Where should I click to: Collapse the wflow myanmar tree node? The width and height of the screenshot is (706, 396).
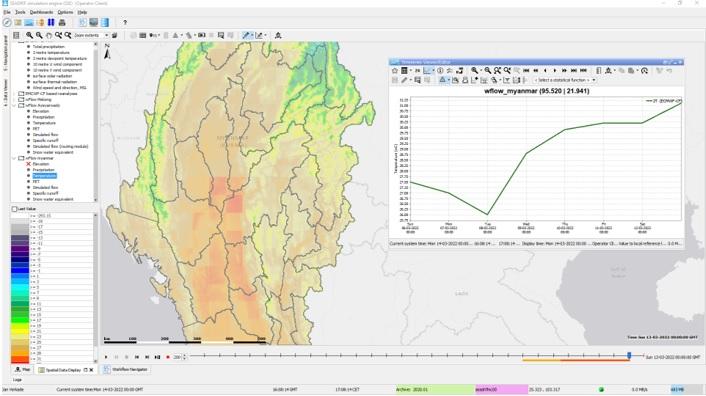(14, 158)
